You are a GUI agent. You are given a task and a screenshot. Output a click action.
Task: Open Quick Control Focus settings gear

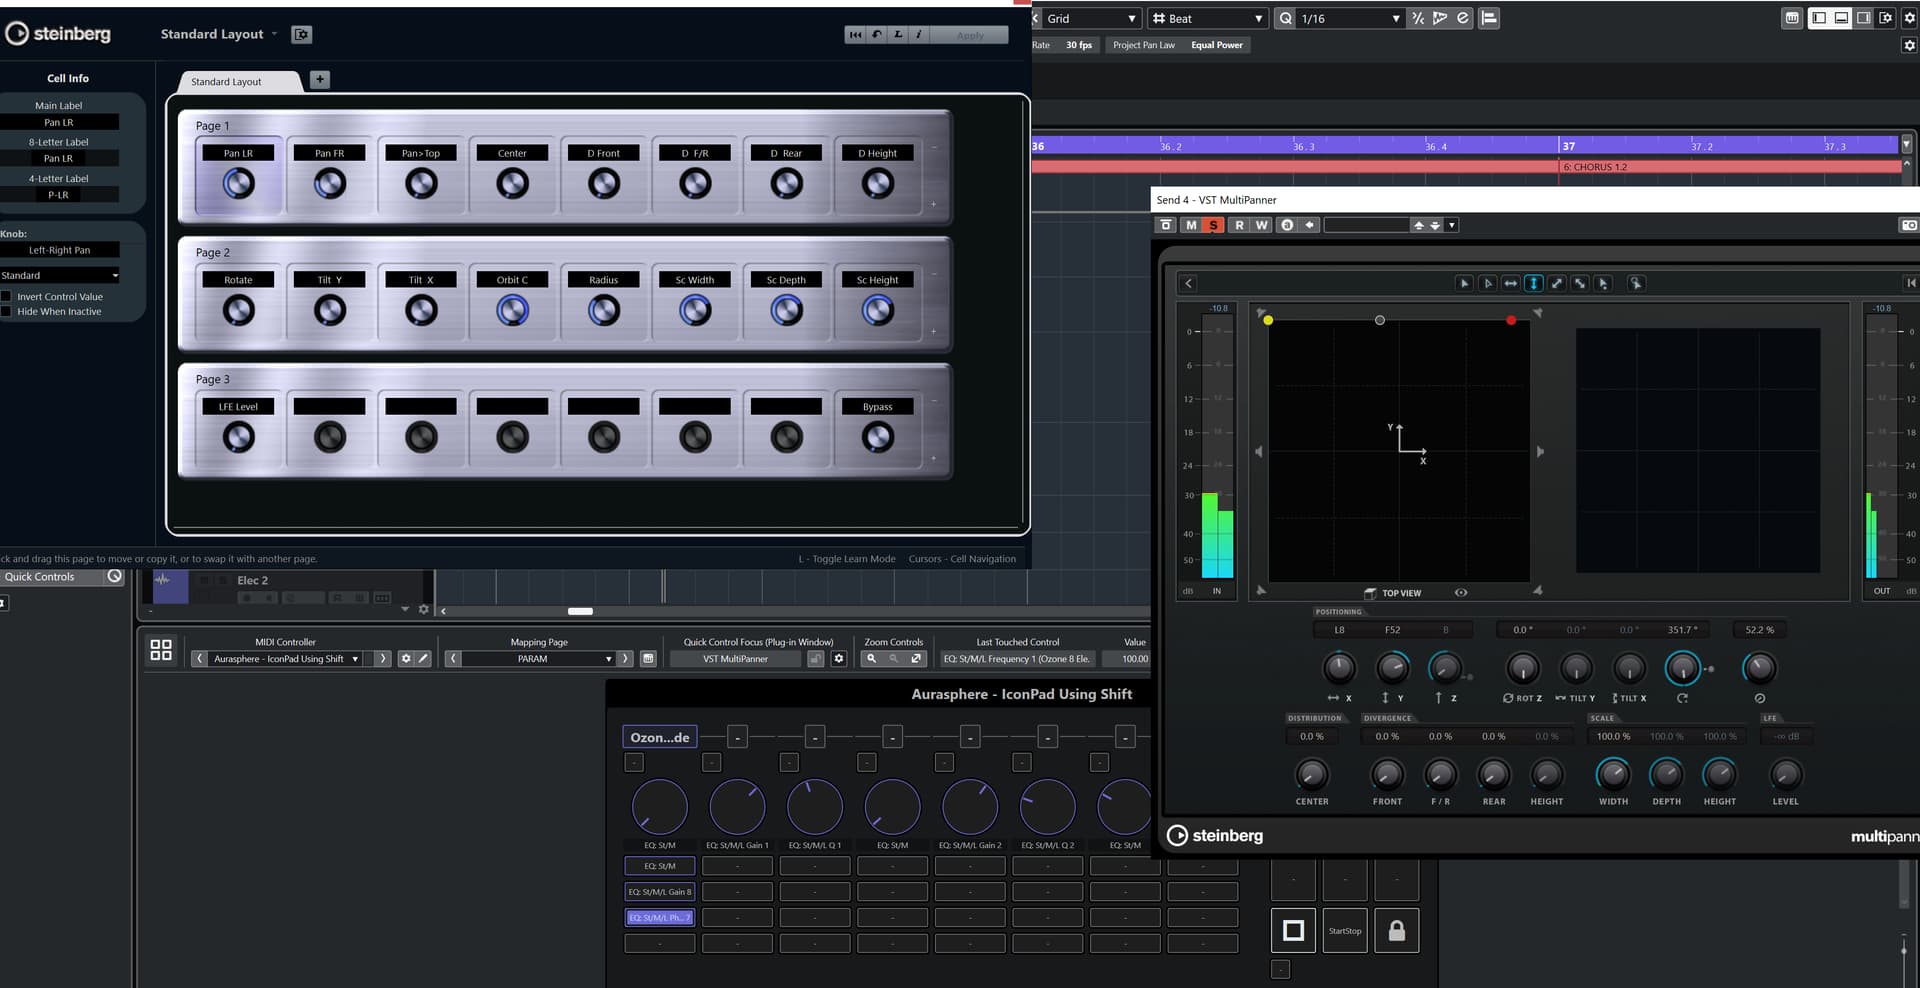(x=839, y=659)
